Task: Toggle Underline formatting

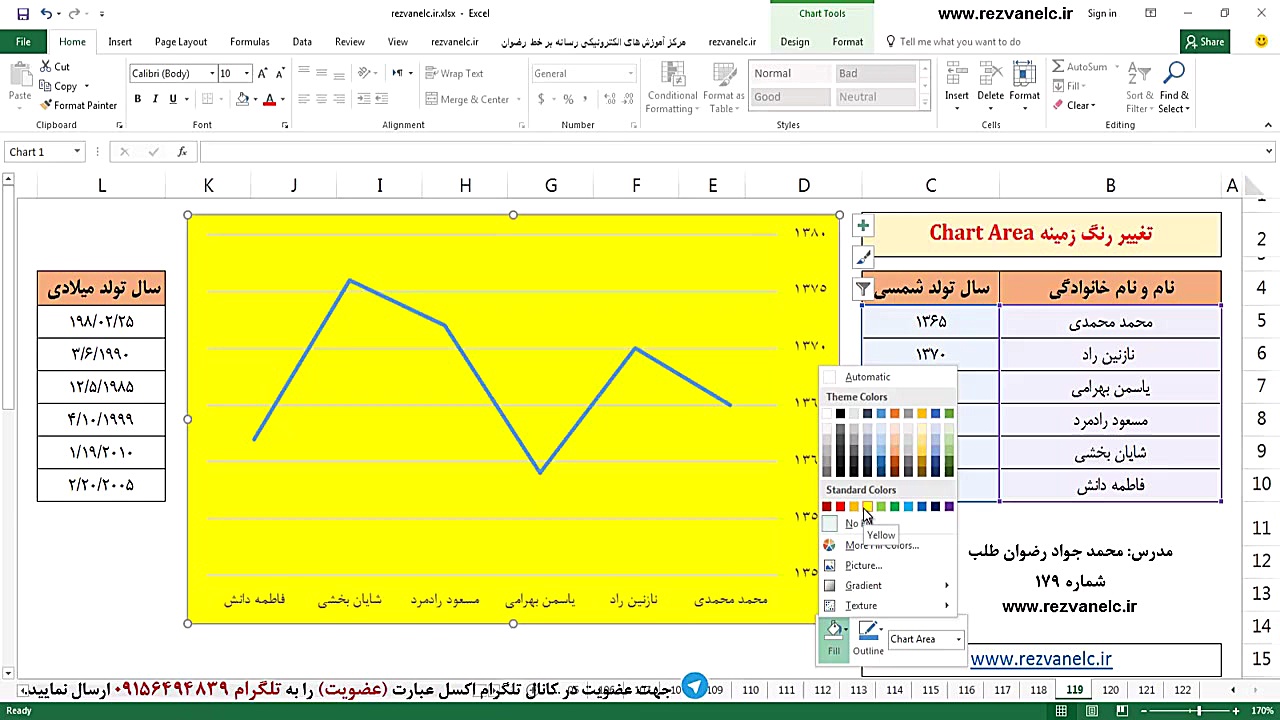Action: pyautogui.click(x=172, y=99)
